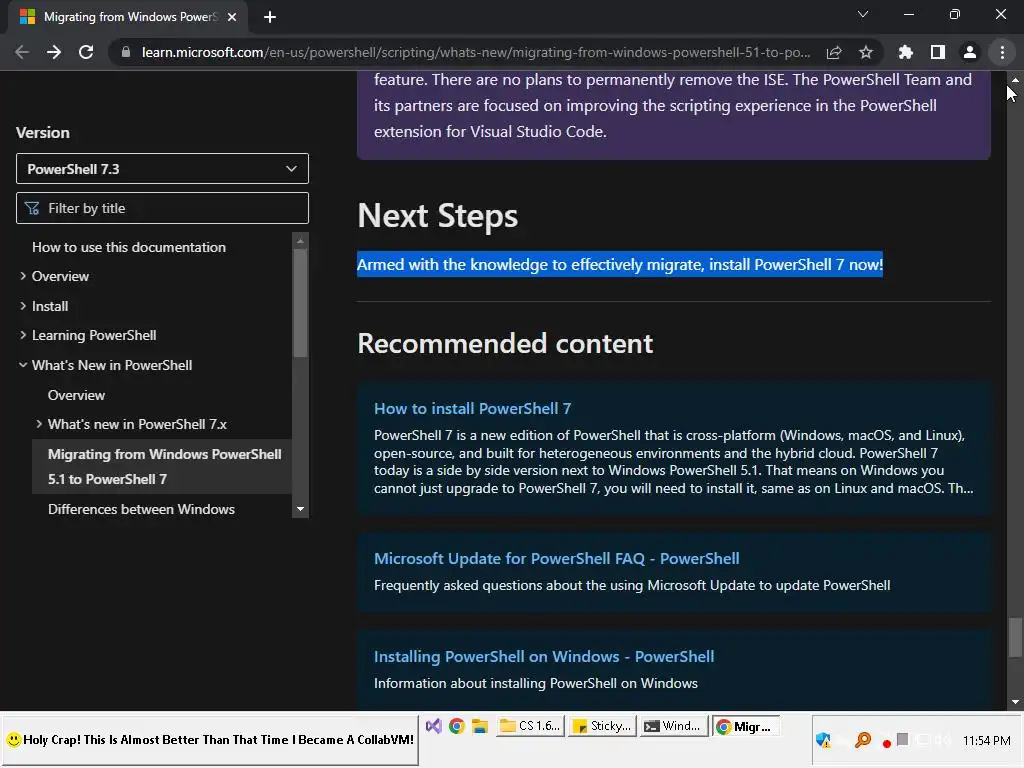Click page scrollbar down arrow
This screenshot has height=768, width=1024.
click(x=1015, y=703)
